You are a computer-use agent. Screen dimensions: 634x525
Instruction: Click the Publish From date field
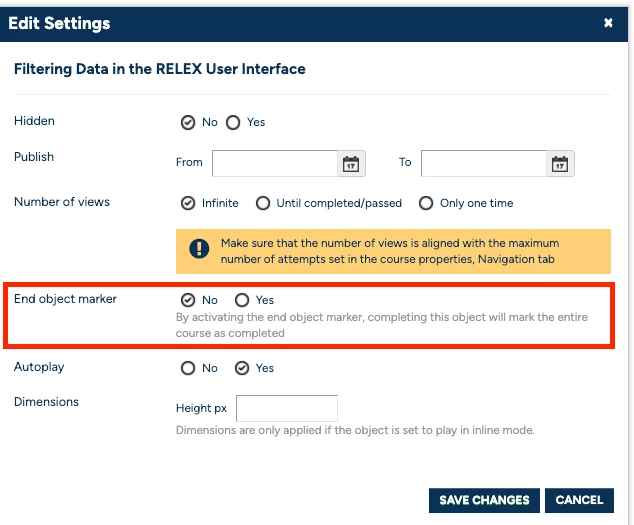[x=275, y=163]
